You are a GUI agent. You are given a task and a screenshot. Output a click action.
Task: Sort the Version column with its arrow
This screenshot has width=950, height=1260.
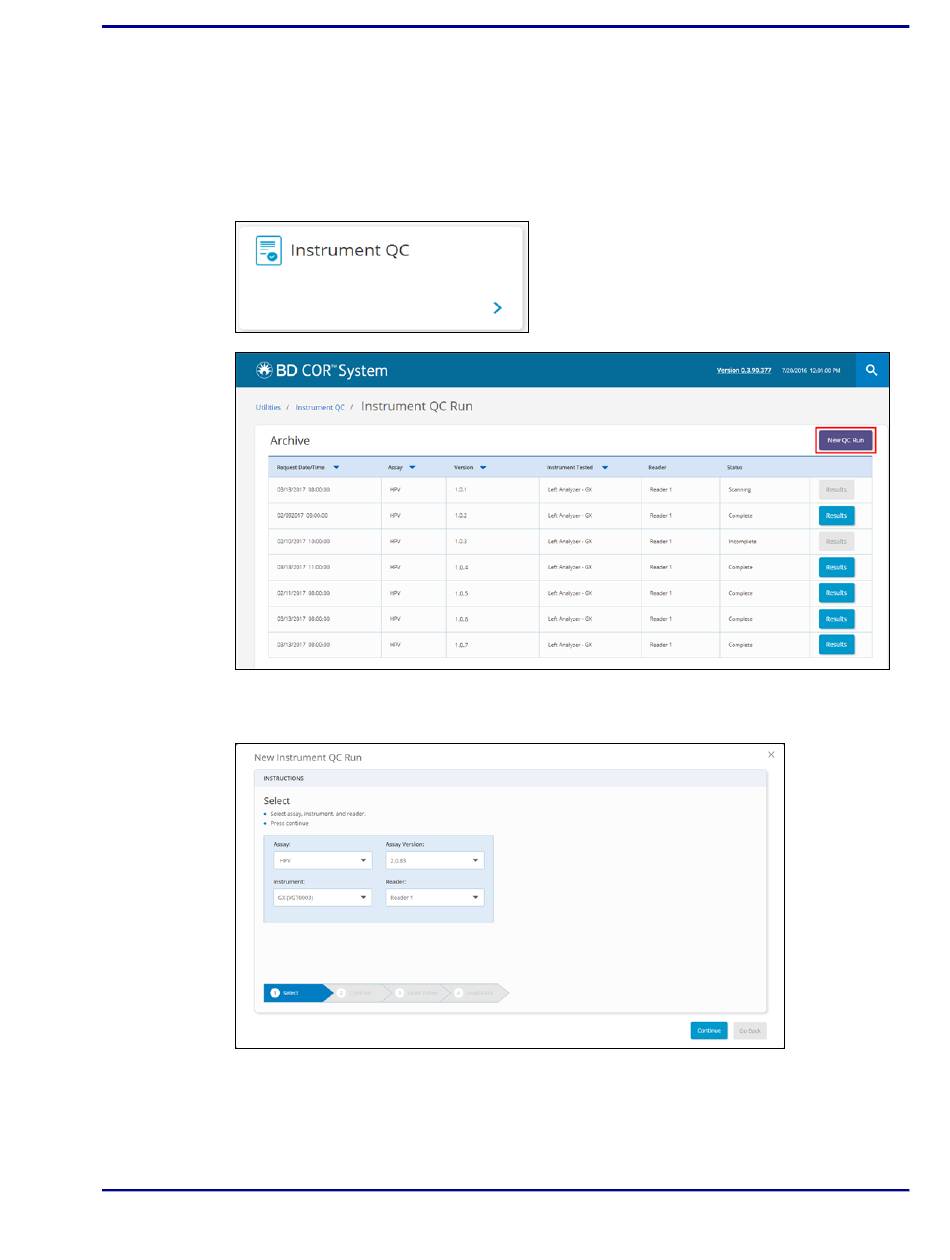pos(483,467)
